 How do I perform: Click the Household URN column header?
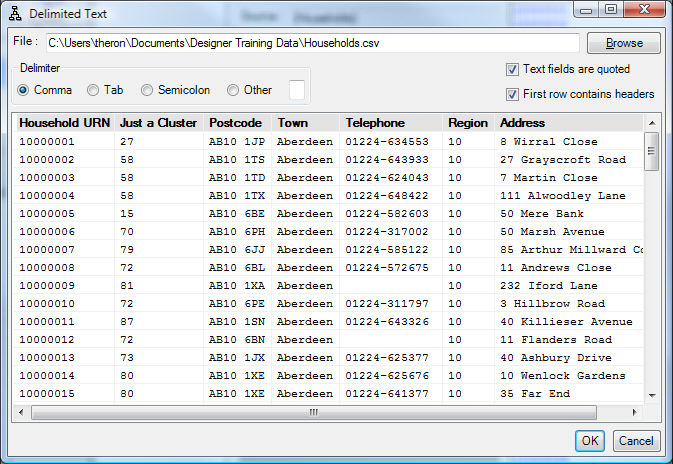pos(64,123)
